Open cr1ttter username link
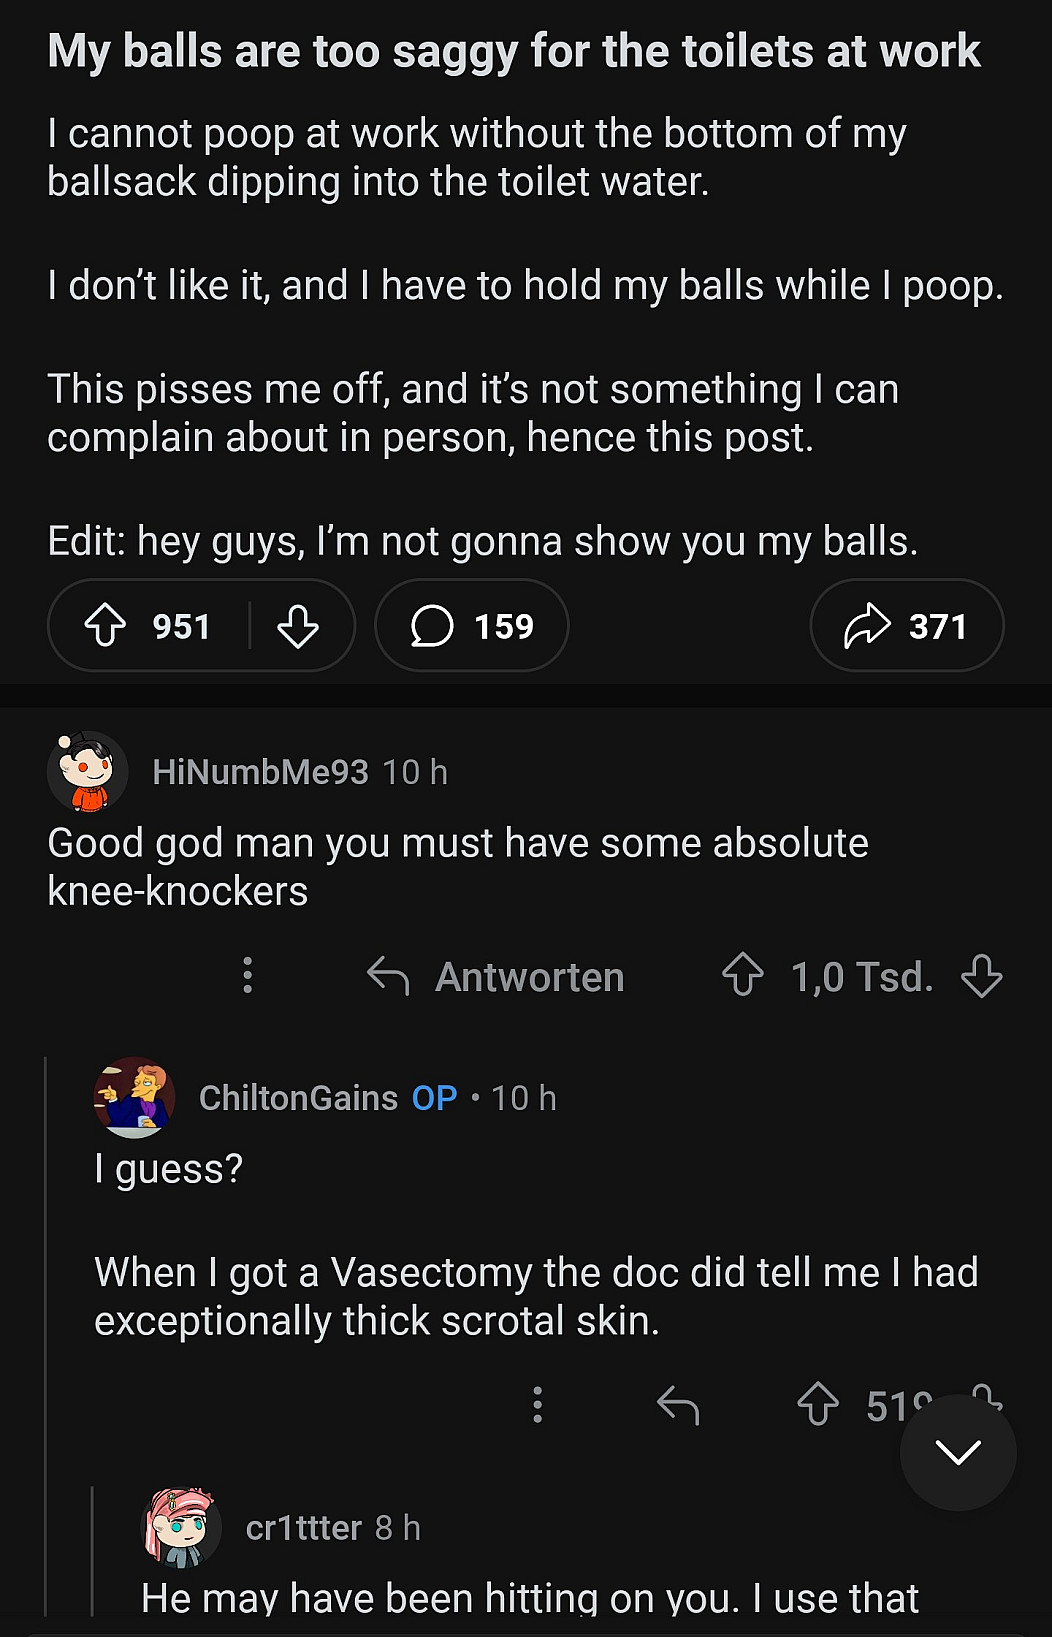Image resolution: width=1052 pixels, height=1637 pixels. coord(303,1528)
